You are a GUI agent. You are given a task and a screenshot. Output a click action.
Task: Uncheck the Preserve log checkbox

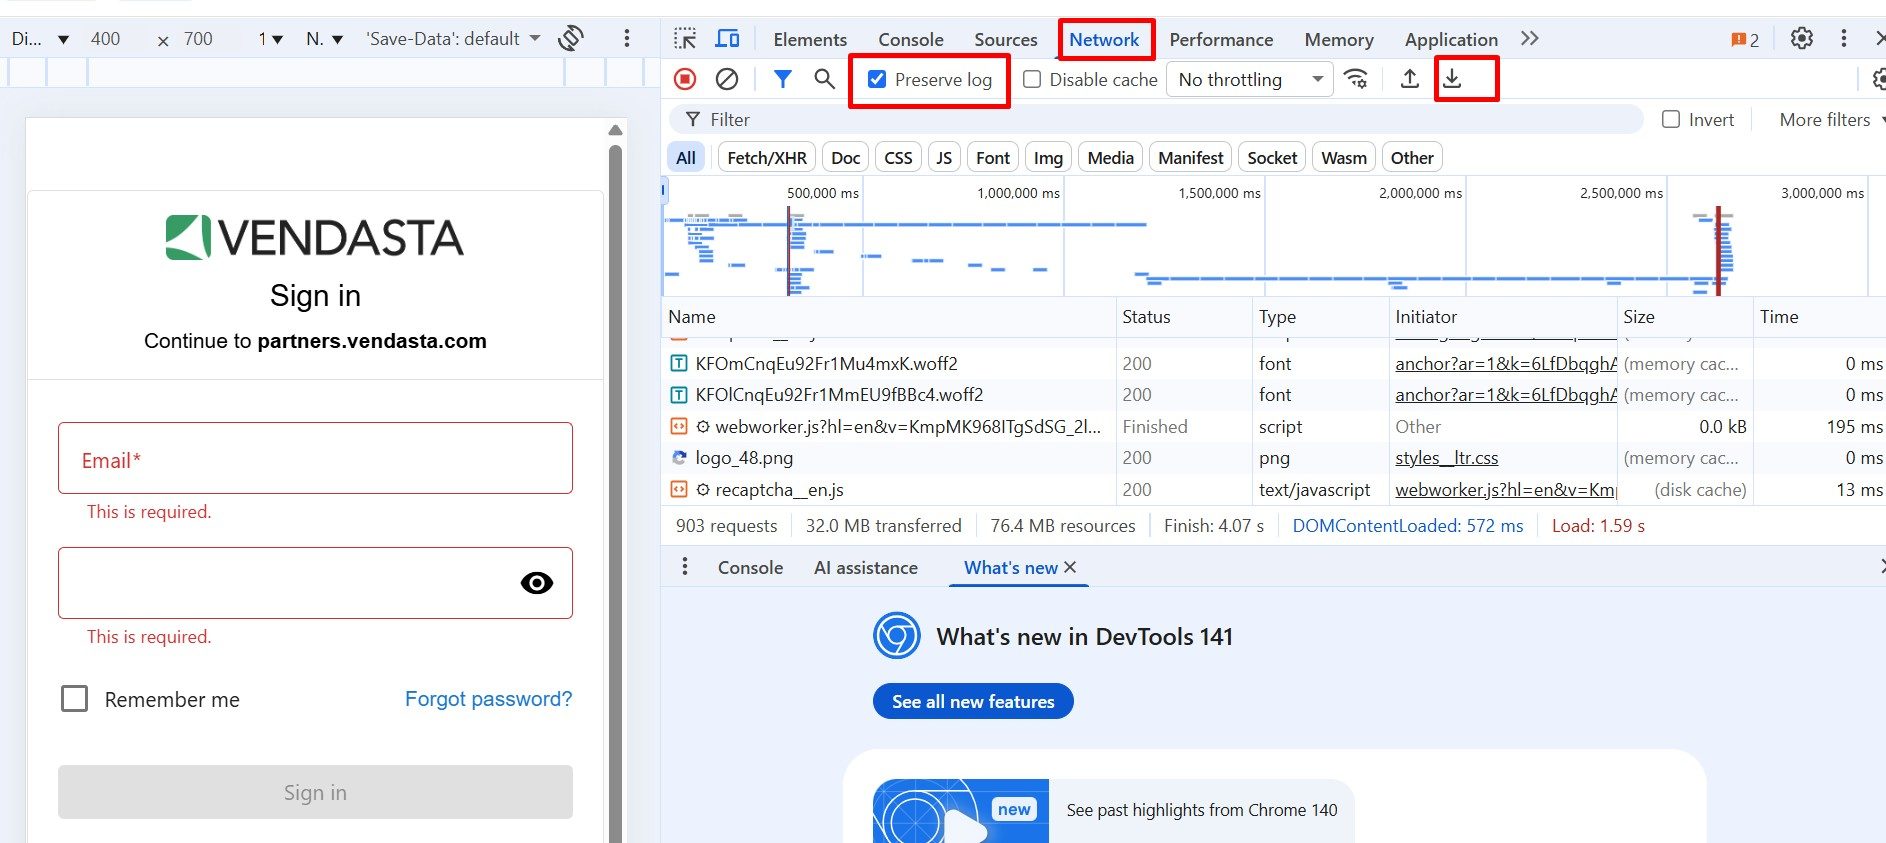(877, 79)
